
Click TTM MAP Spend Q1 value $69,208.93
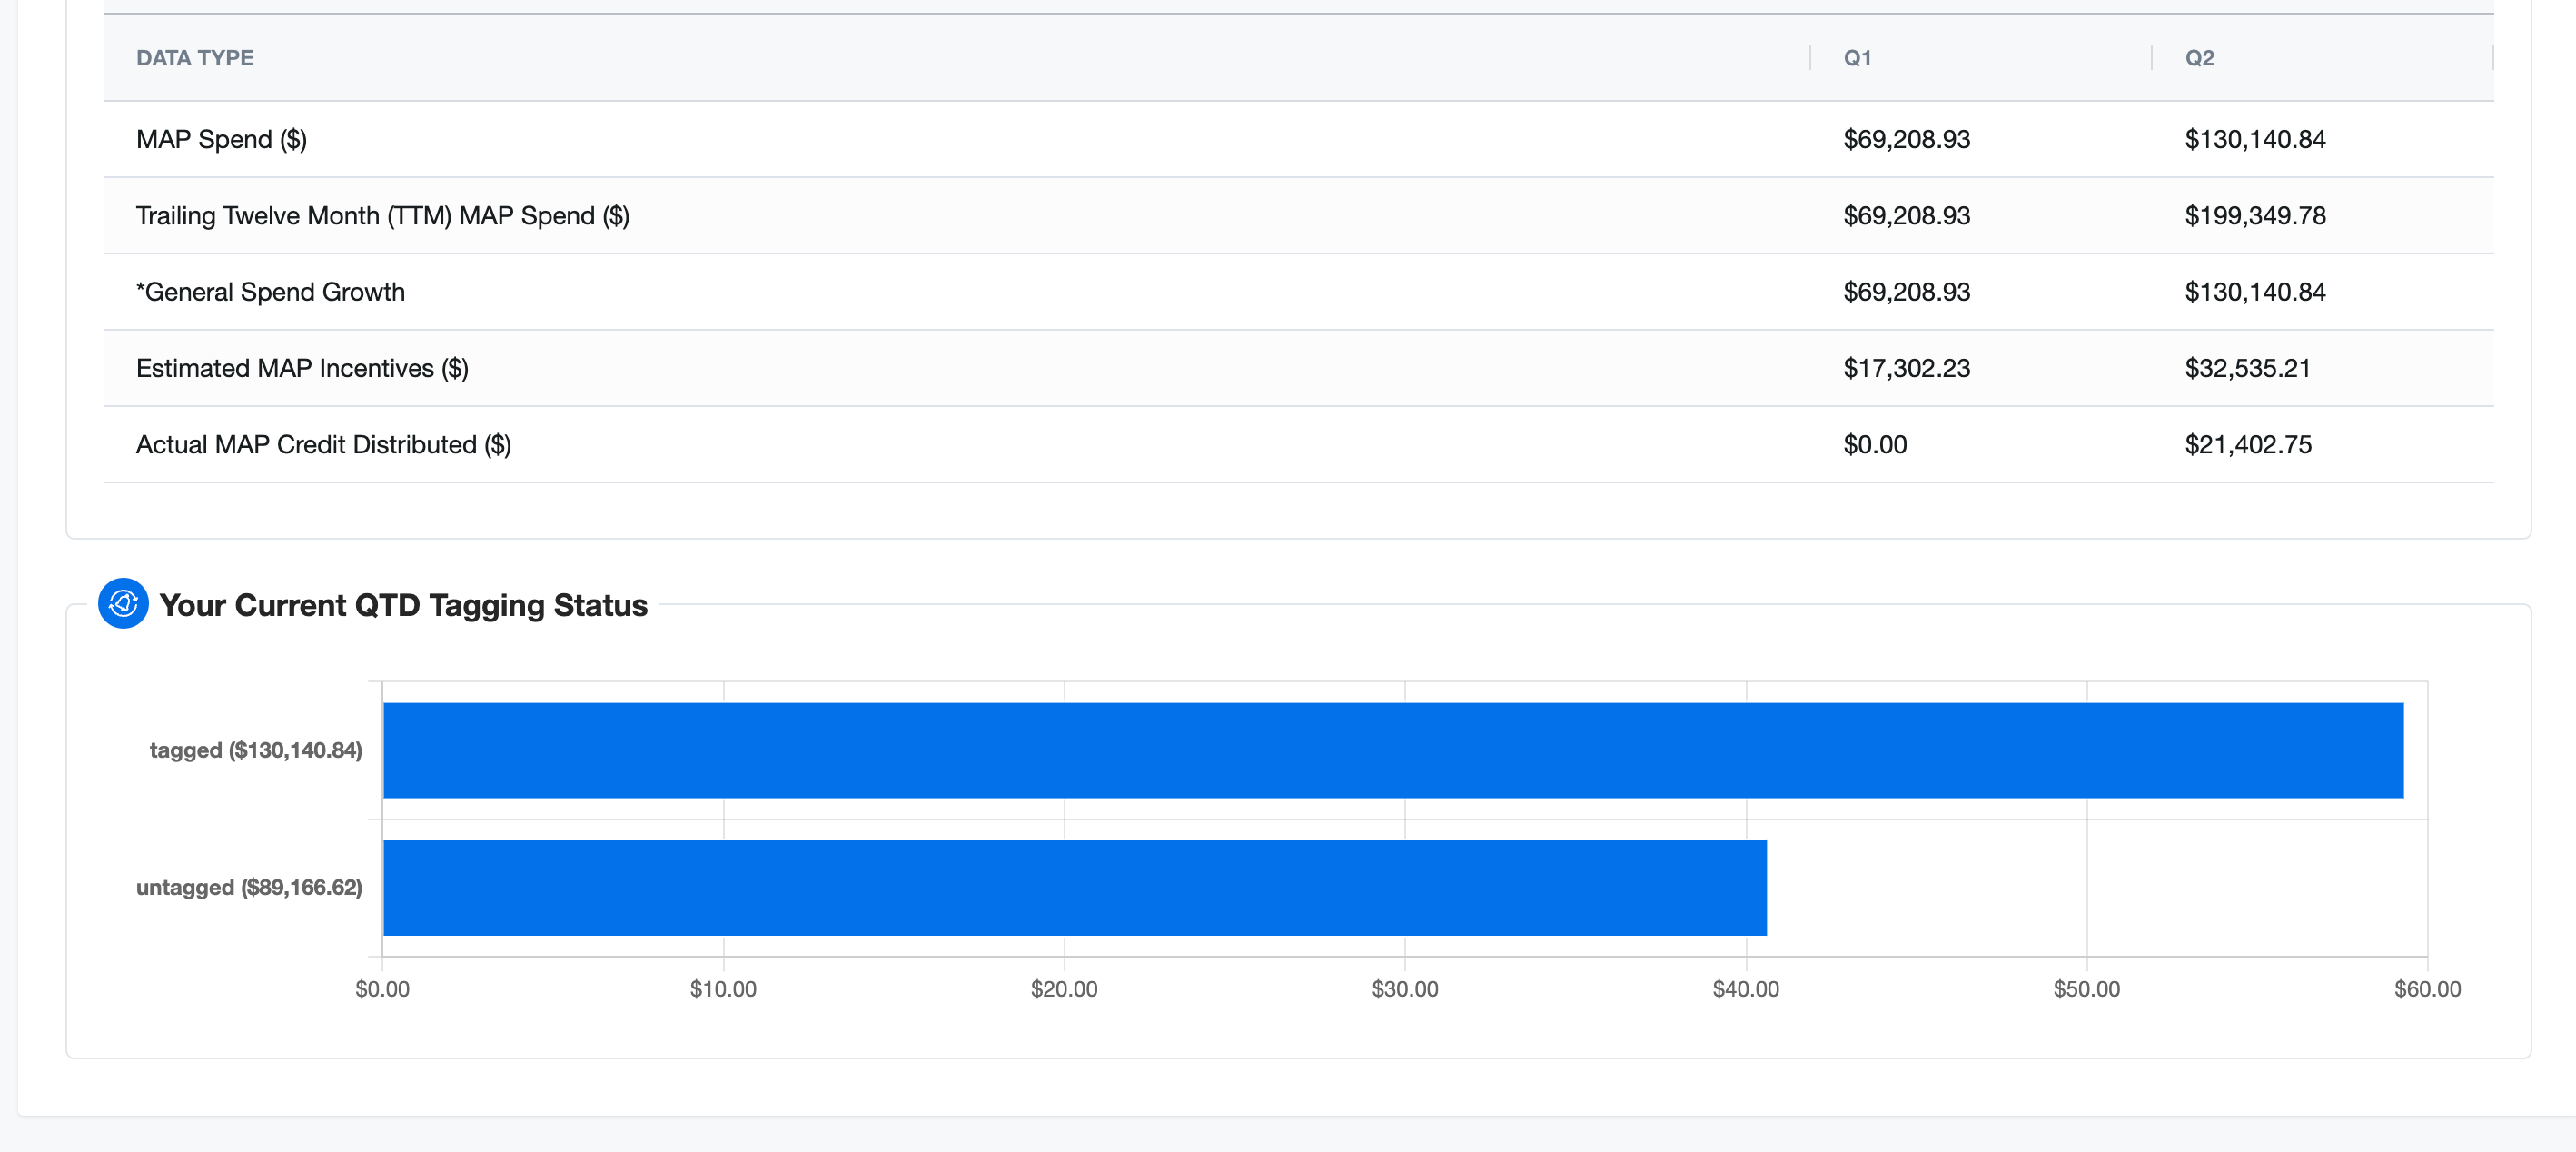pos(1906,215)
